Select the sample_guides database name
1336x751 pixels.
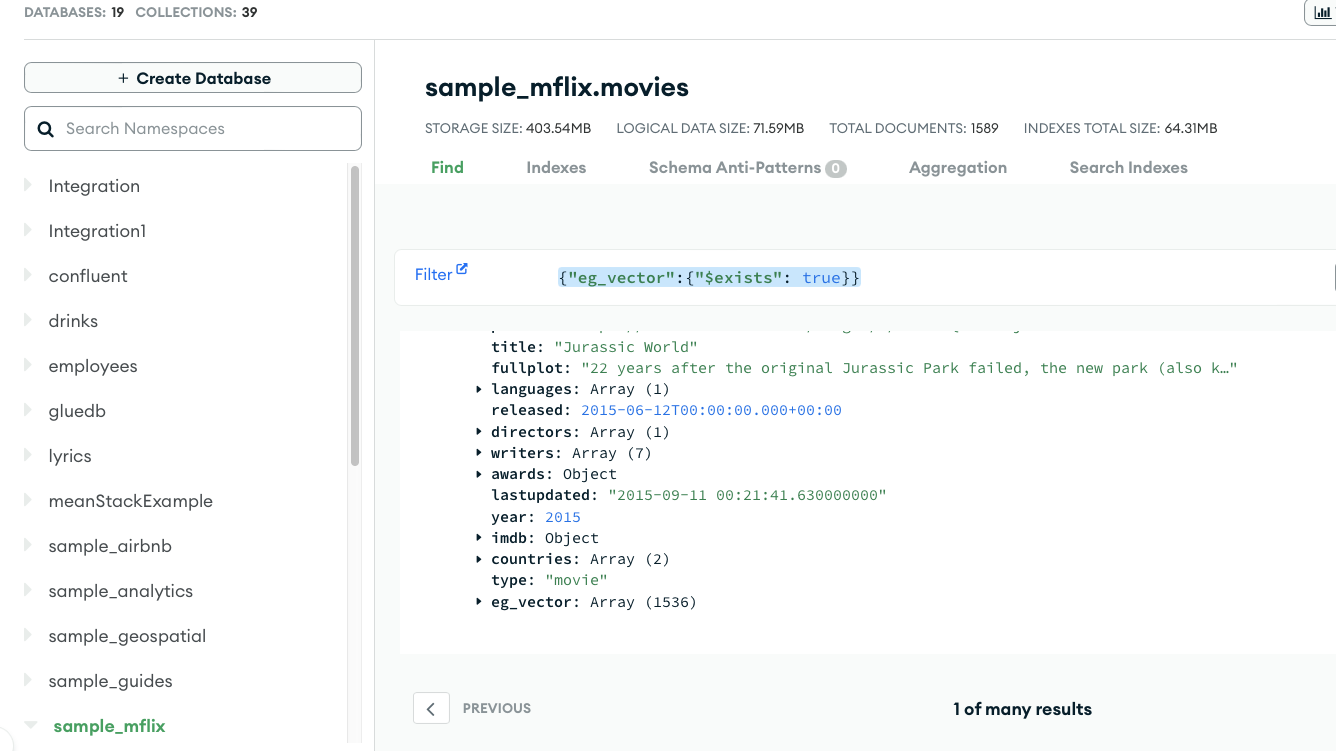pos(110,681)
